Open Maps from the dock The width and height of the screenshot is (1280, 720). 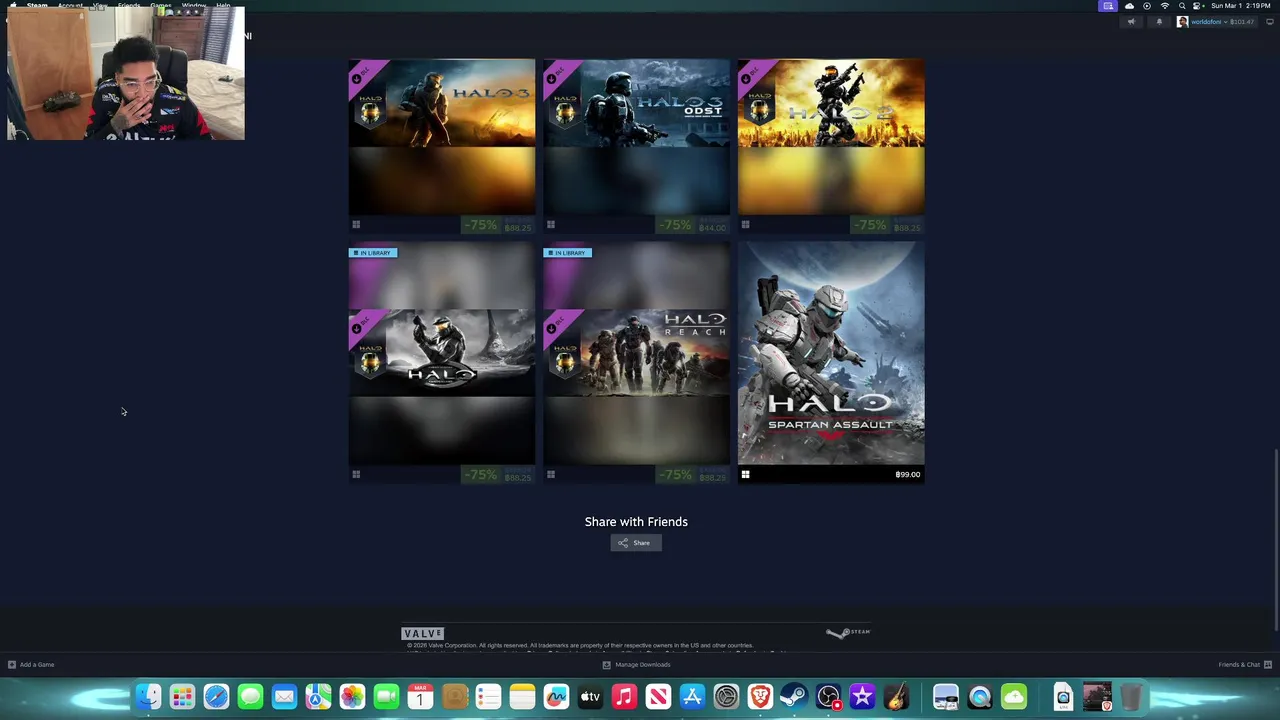pos(318,697)
